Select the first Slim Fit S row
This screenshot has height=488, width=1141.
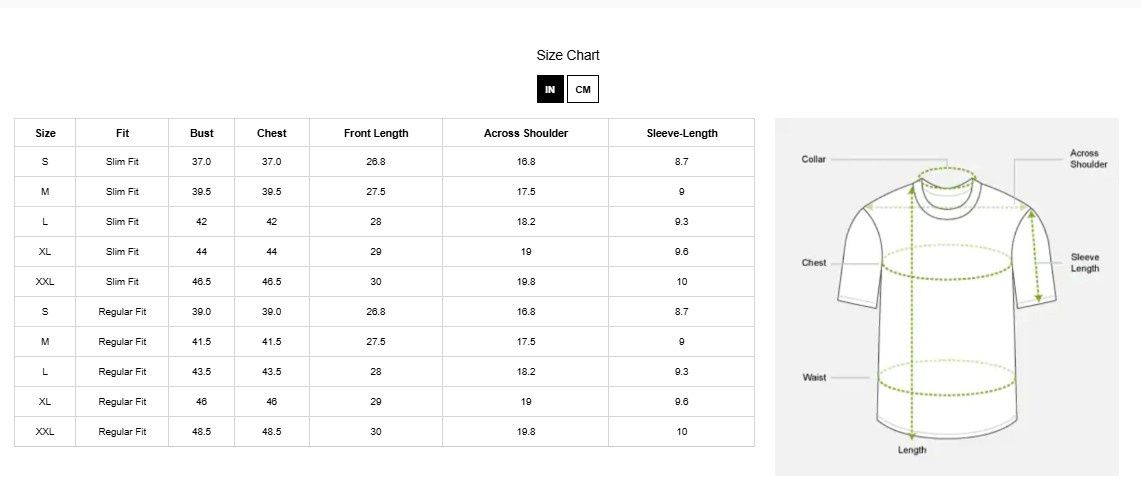coord(384,161)
